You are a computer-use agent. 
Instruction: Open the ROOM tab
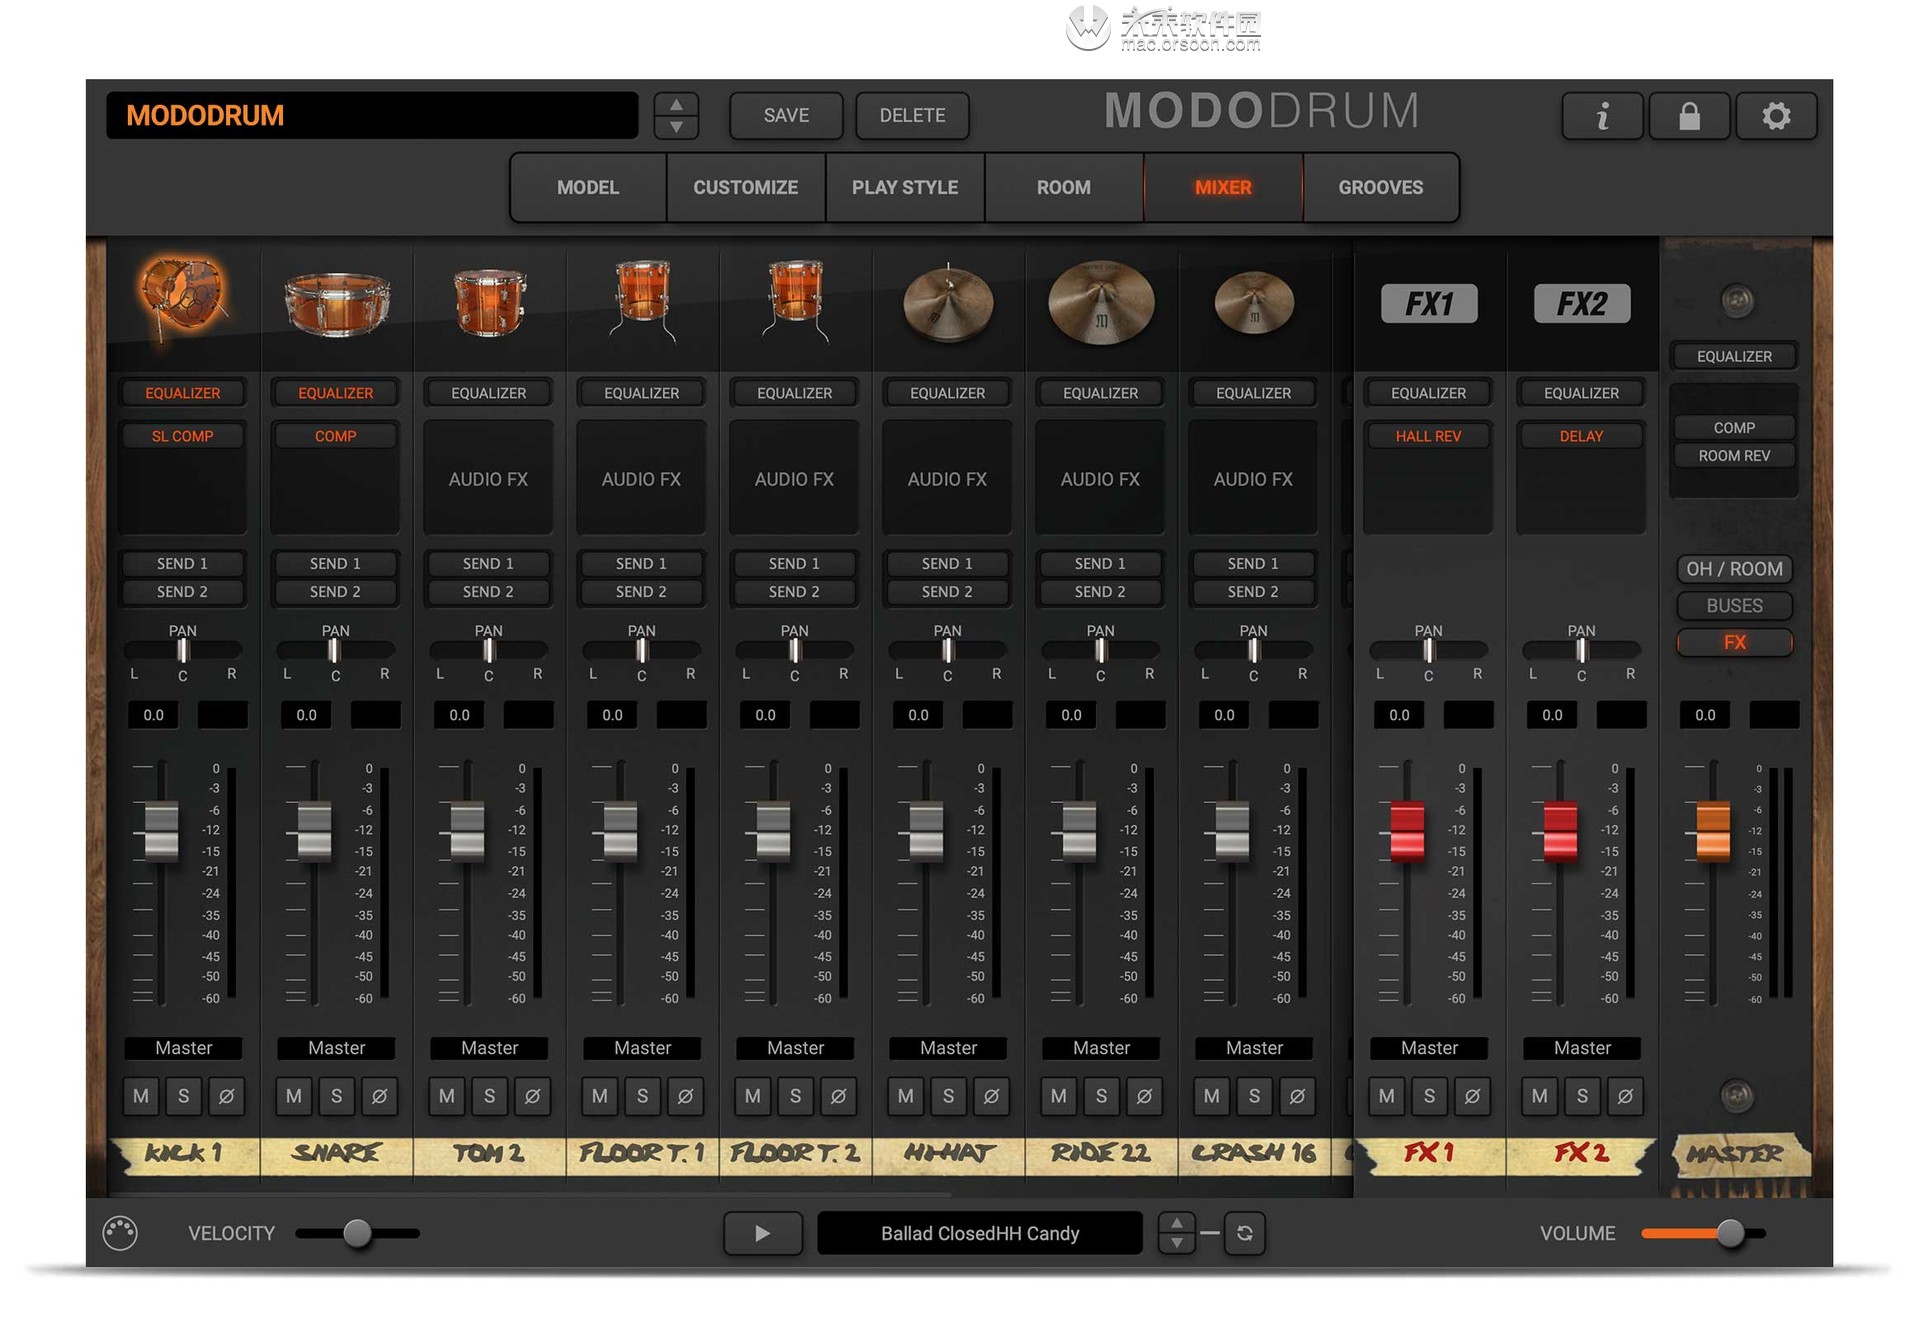point(1063,187)
